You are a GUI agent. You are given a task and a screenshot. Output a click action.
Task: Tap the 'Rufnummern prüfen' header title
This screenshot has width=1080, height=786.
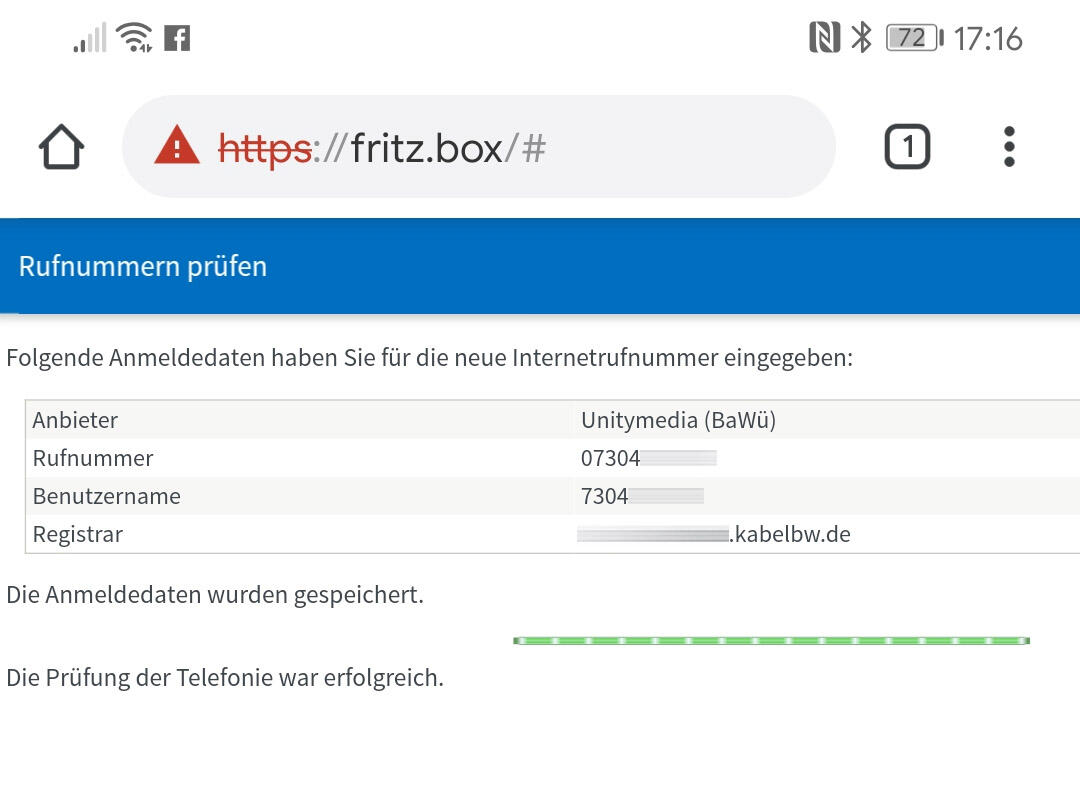(x=143, y=267)
